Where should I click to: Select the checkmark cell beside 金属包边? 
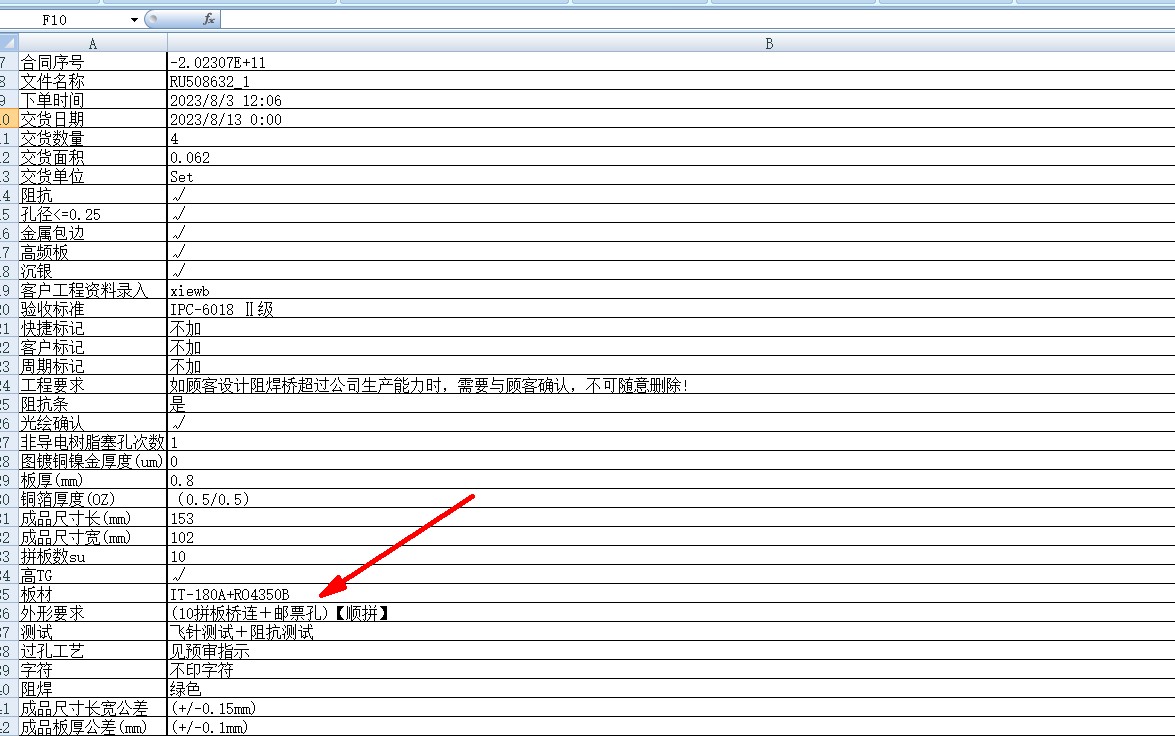tap(671, 233)
